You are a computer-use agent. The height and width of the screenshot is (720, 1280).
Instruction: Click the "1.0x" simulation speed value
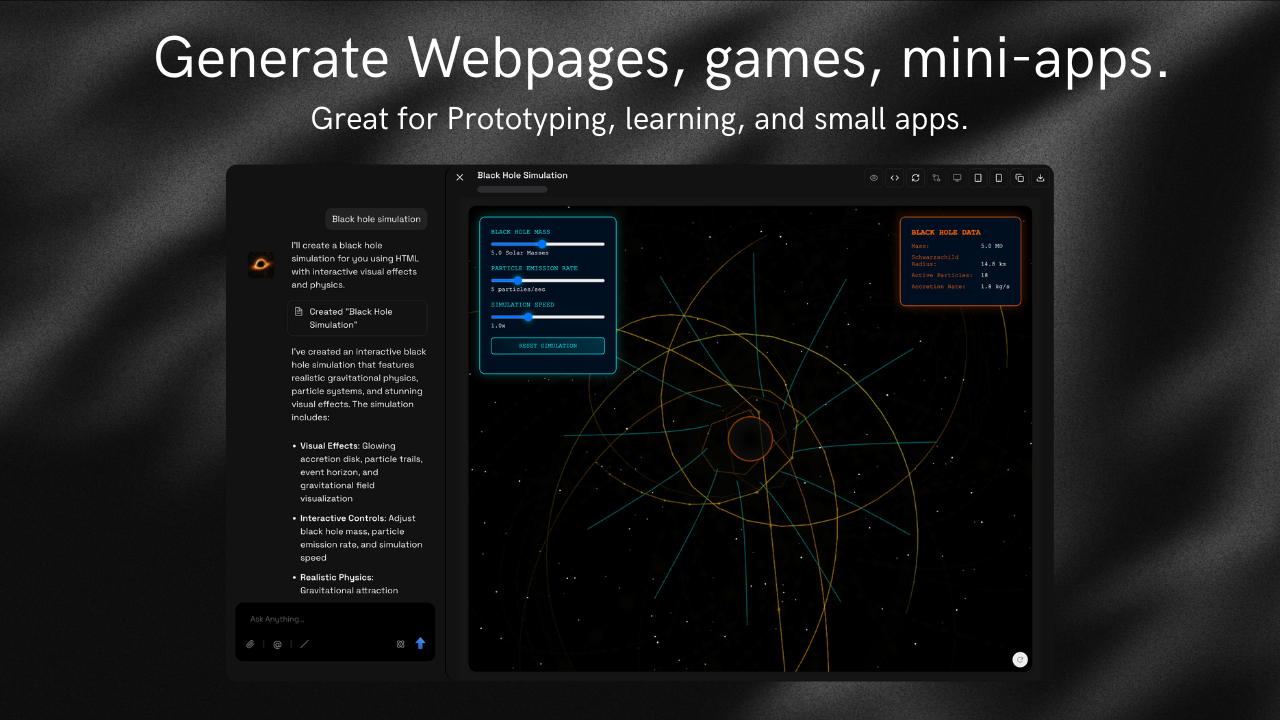pos(498,326)
